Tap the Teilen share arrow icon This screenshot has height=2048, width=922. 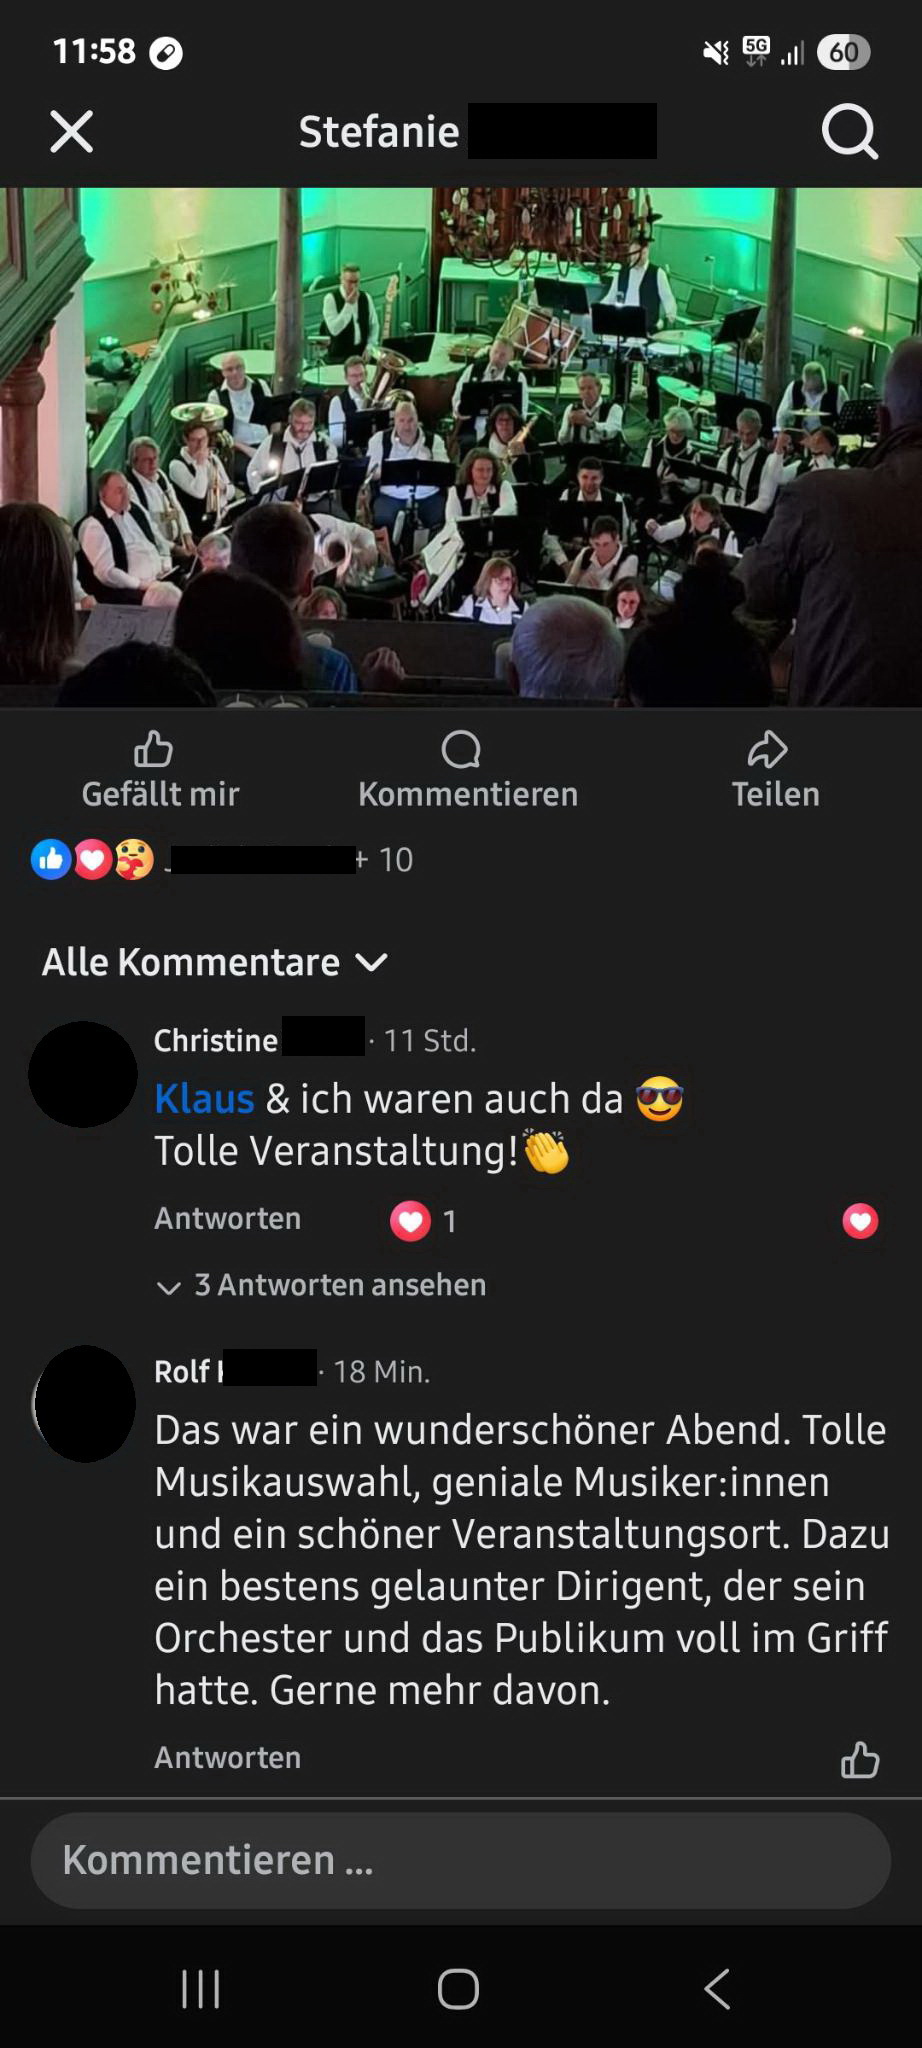pyautogui.click(x=767, y=748)
